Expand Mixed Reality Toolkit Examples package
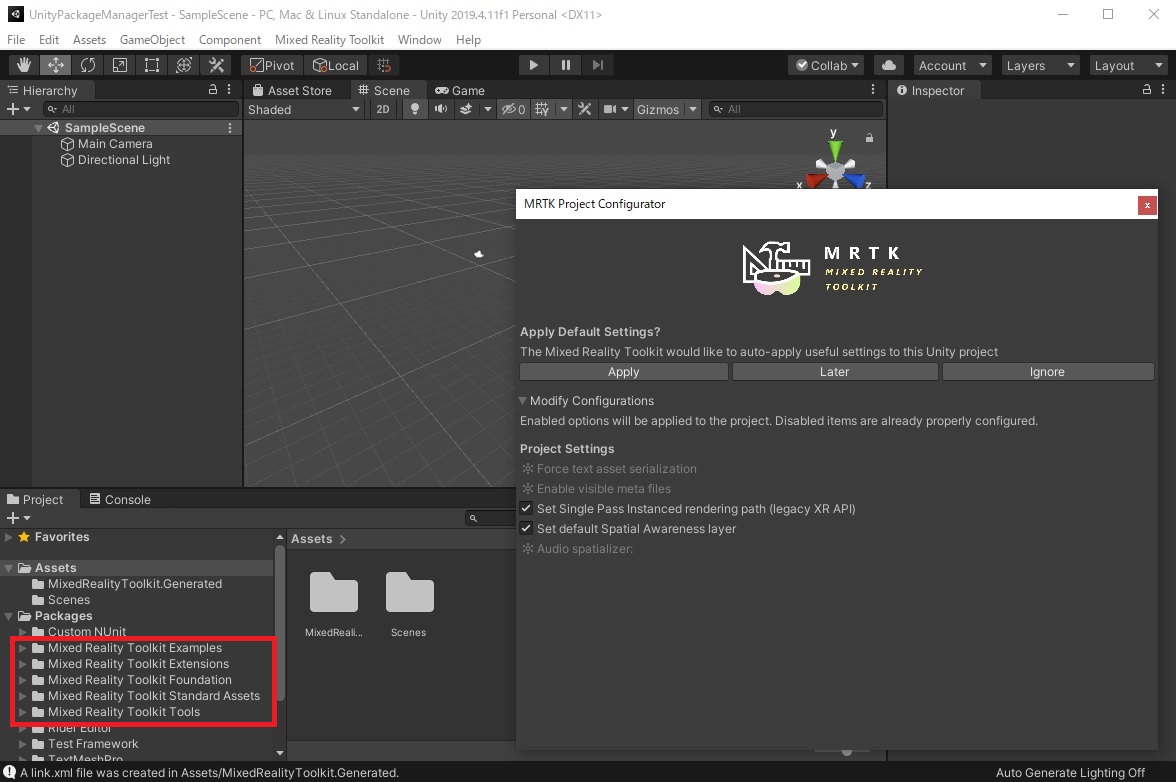The image size is (1176, 782). click(22, 648)
